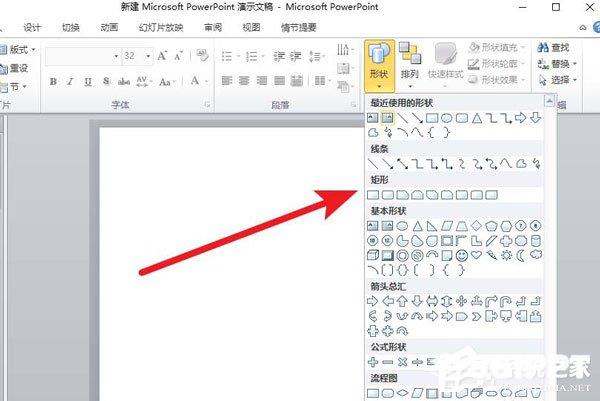Click the shapes gallery scroll-up arrow
Viewport: 600px width, 401px height.
click(549, 101)
